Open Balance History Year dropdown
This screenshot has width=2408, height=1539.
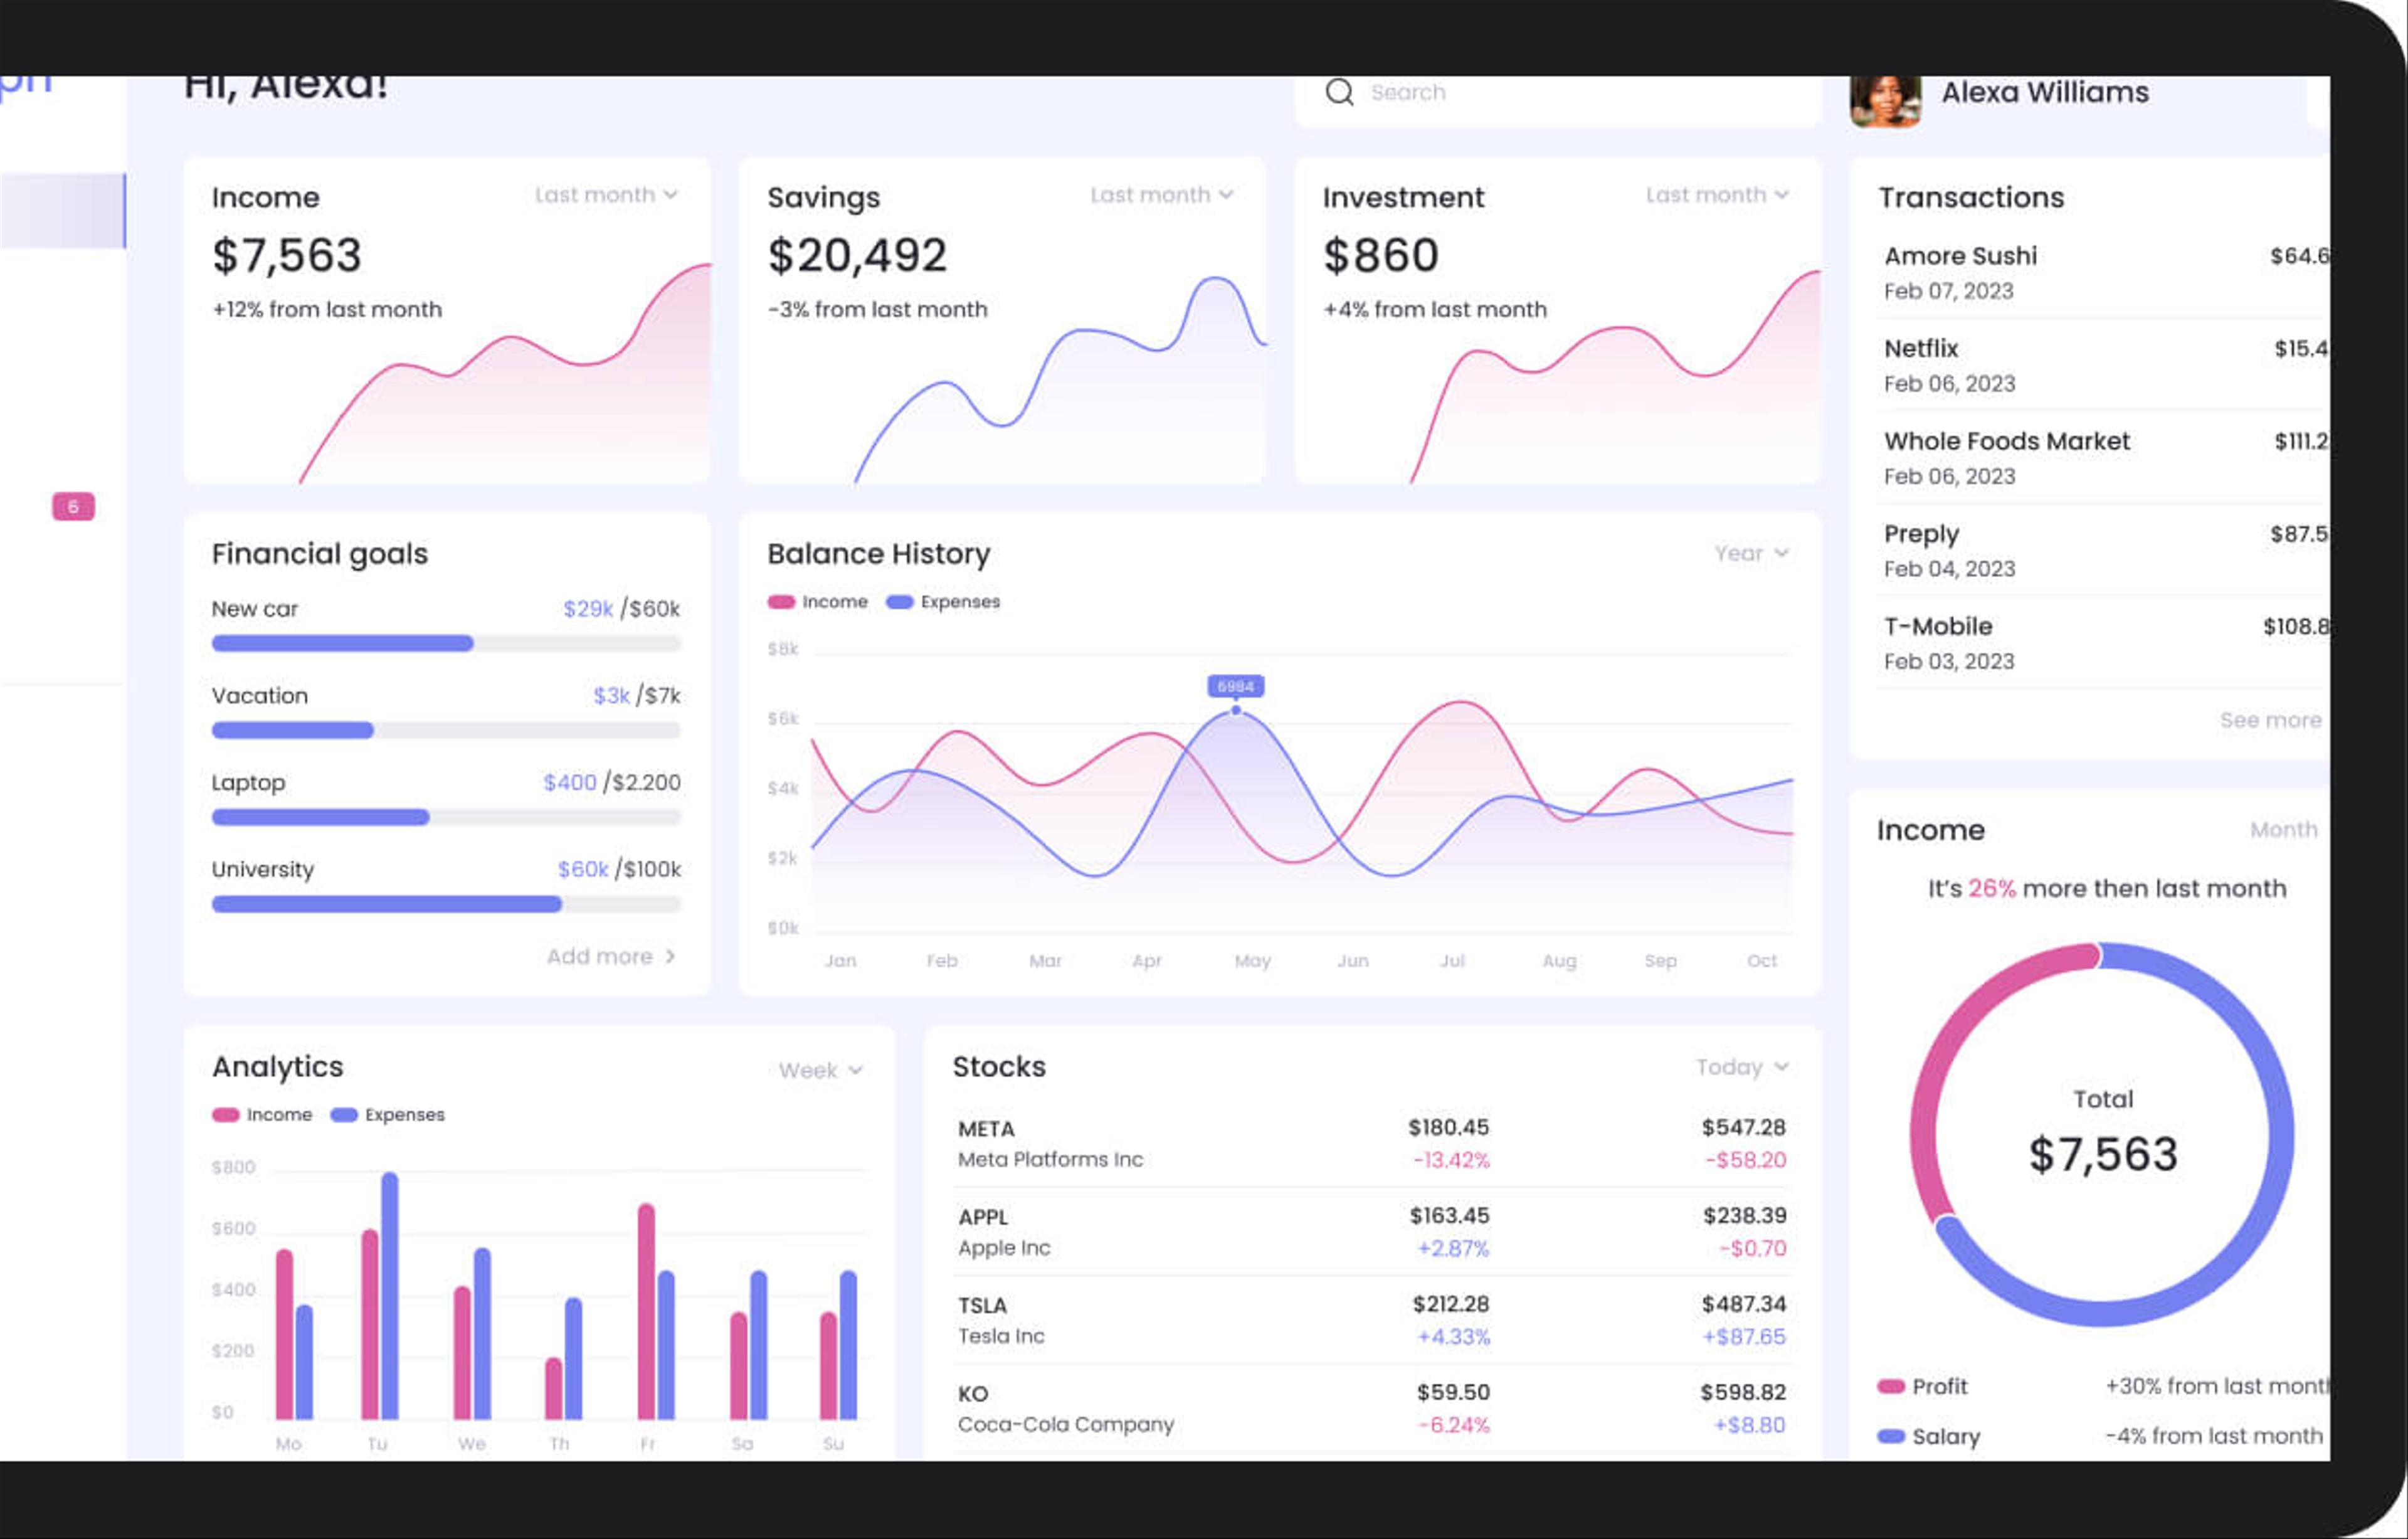pos(1751,553)
